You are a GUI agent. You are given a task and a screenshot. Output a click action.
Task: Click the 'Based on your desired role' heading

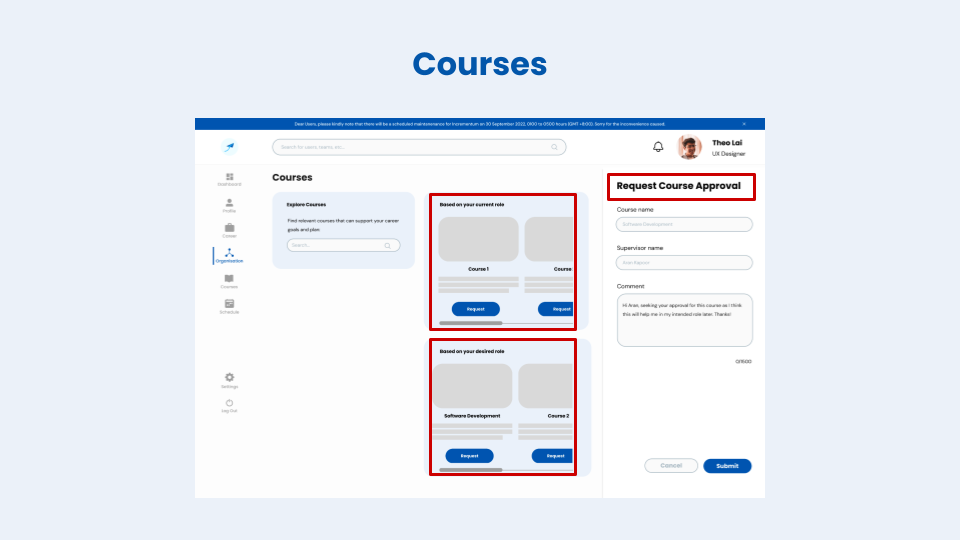tap(472, 351)
